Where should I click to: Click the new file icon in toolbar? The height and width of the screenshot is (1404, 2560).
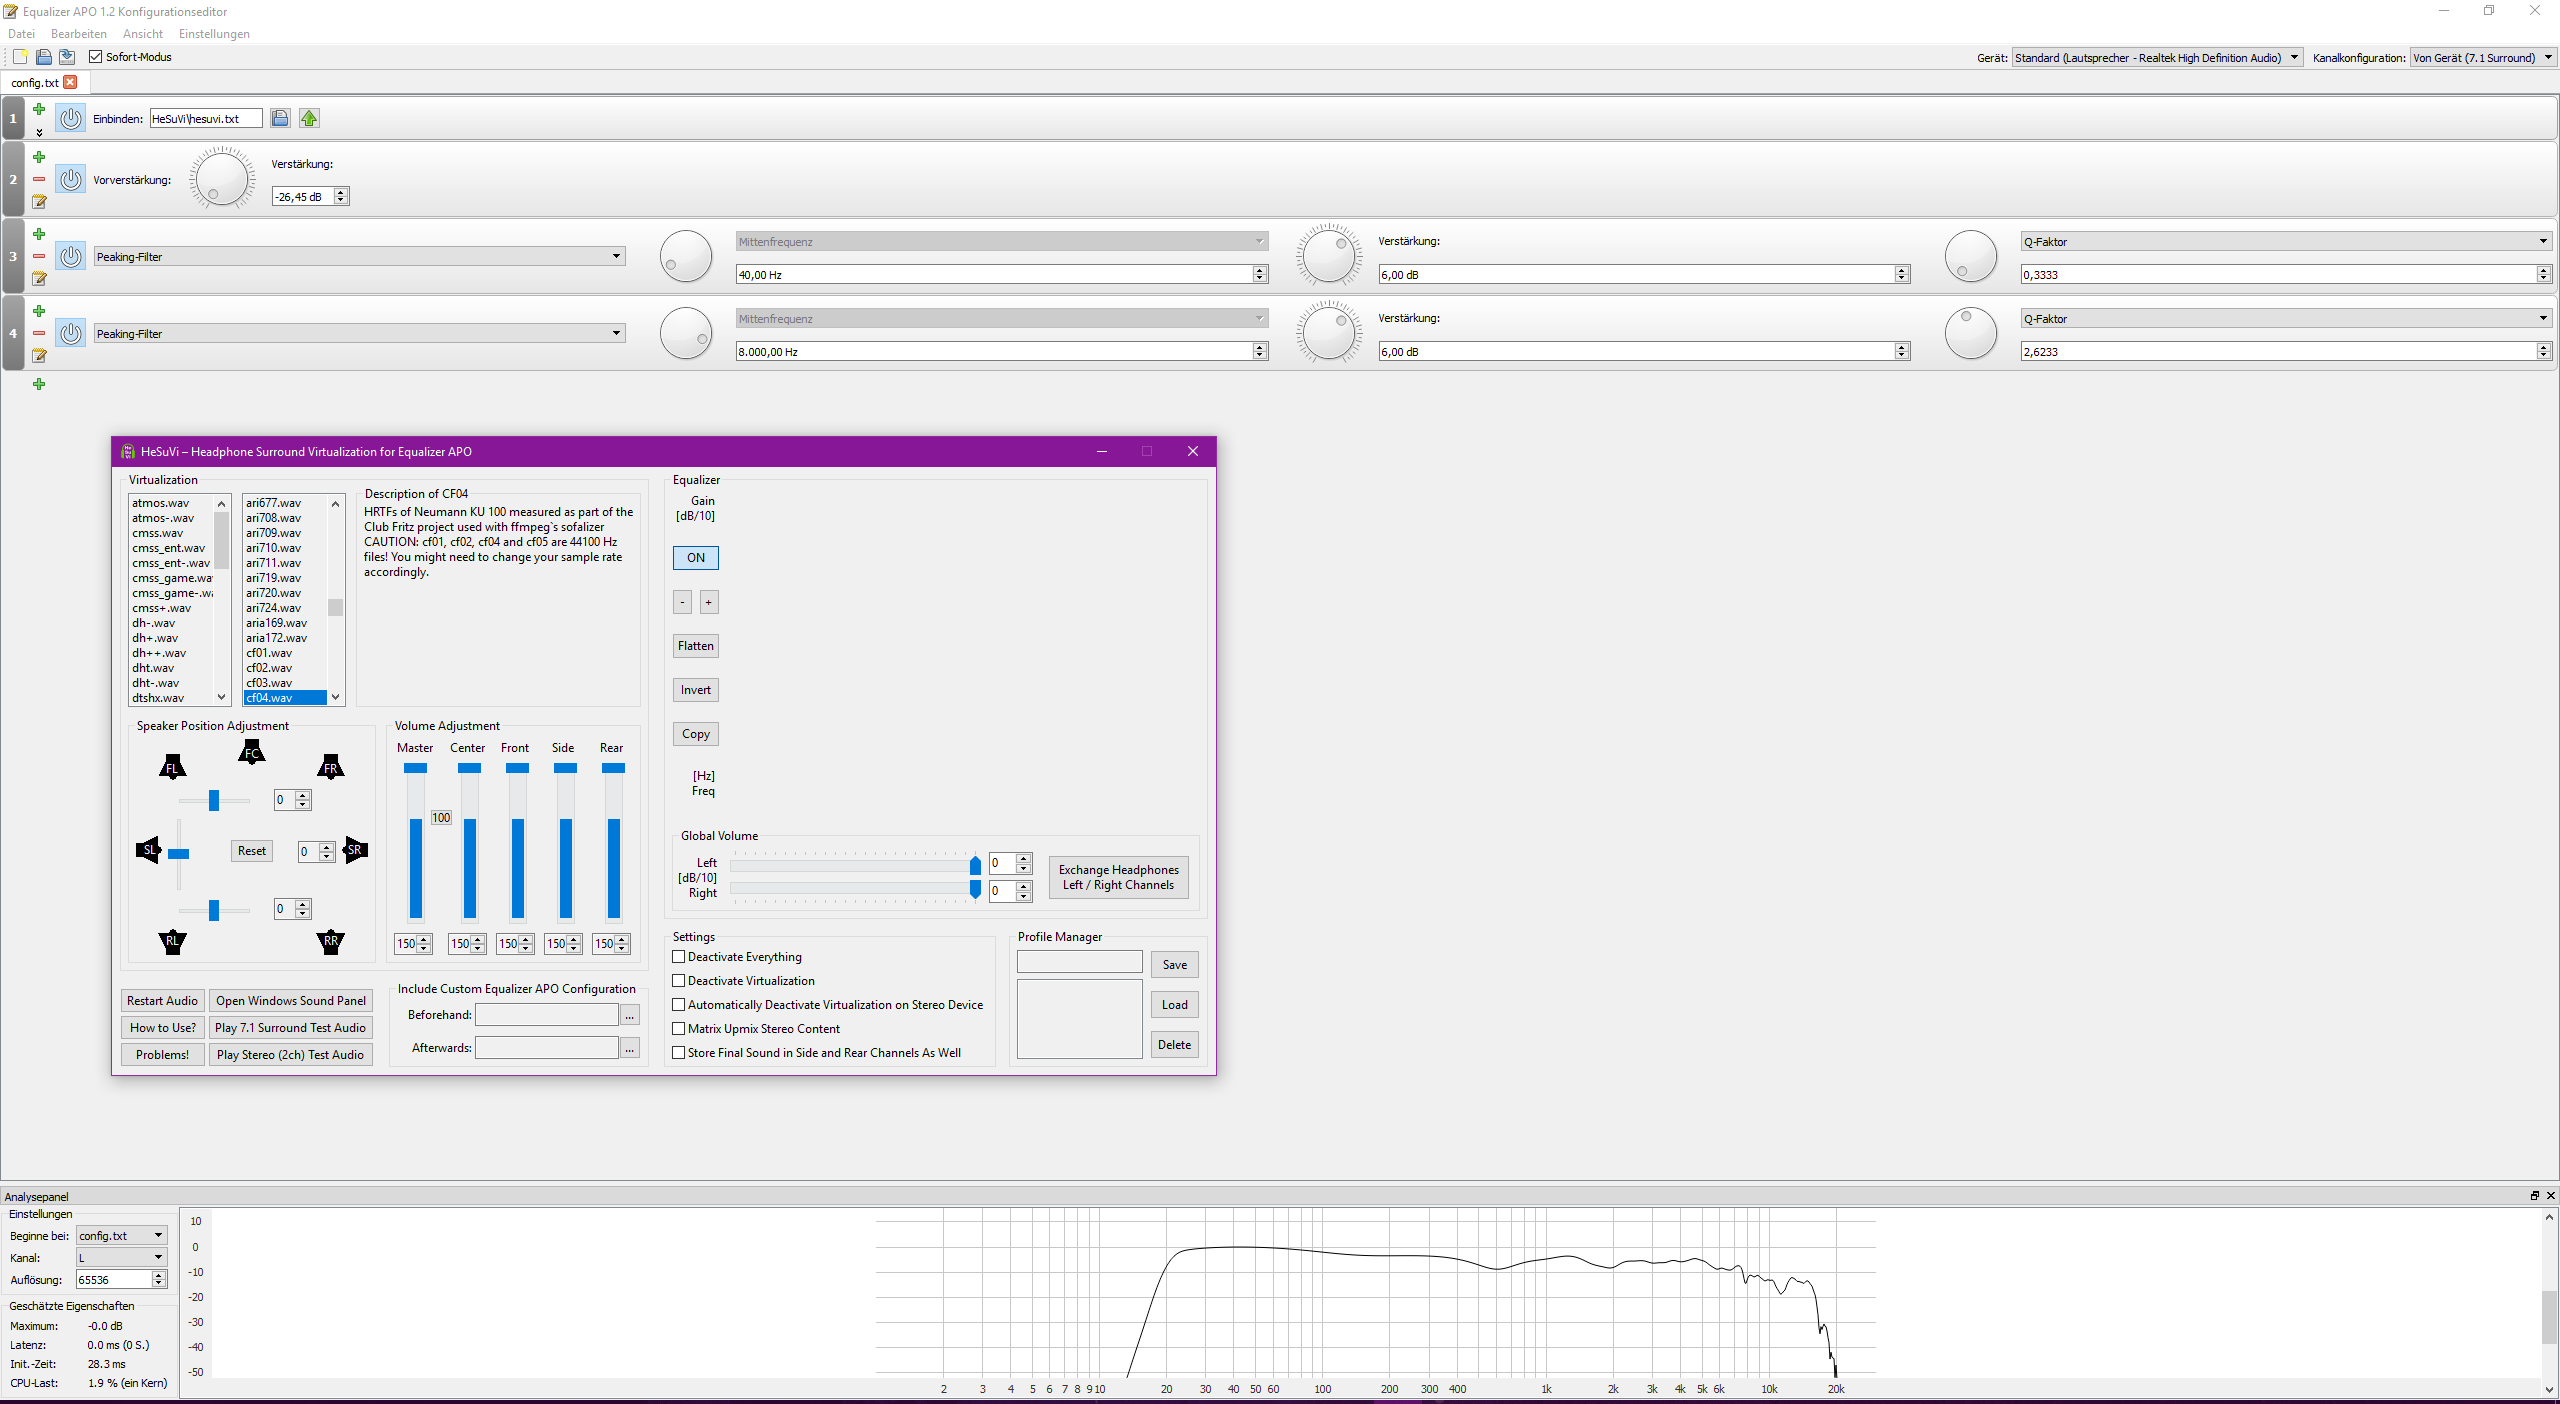(x=20, y=57)
